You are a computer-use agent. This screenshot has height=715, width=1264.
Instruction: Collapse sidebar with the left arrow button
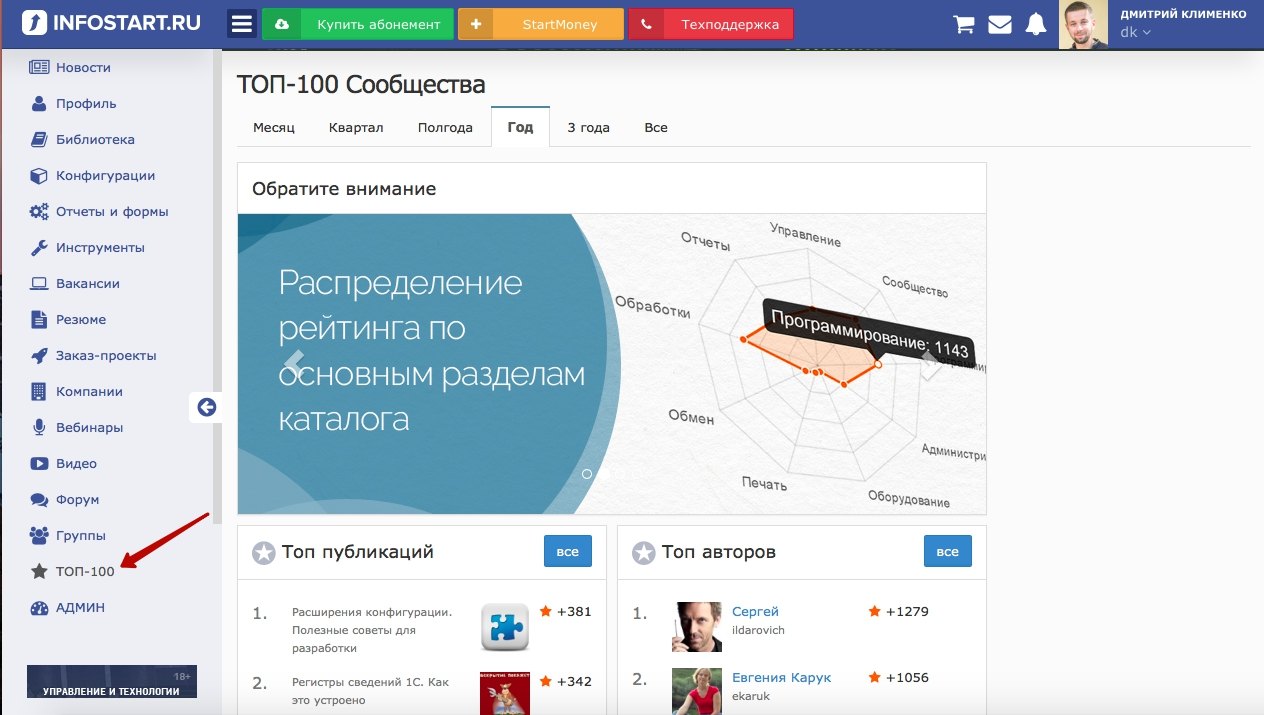pos(206,407)
